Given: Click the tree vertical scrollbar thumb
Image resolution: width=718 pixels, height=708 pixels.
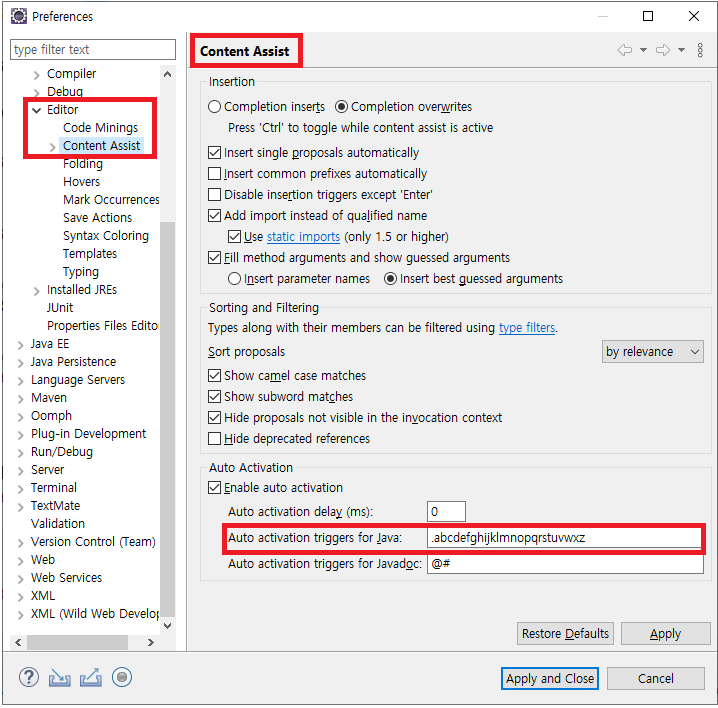Looking at the screenshot, I should pyautogui.click(x=168, y=419).
